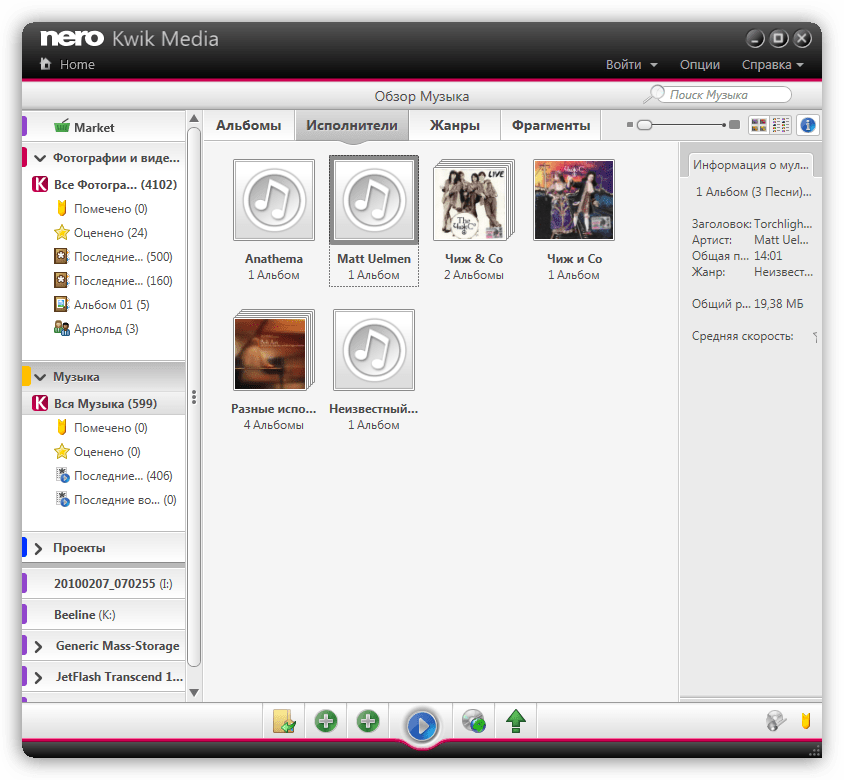Click the yellow flag icon at bottom right

tap(806, 720)
